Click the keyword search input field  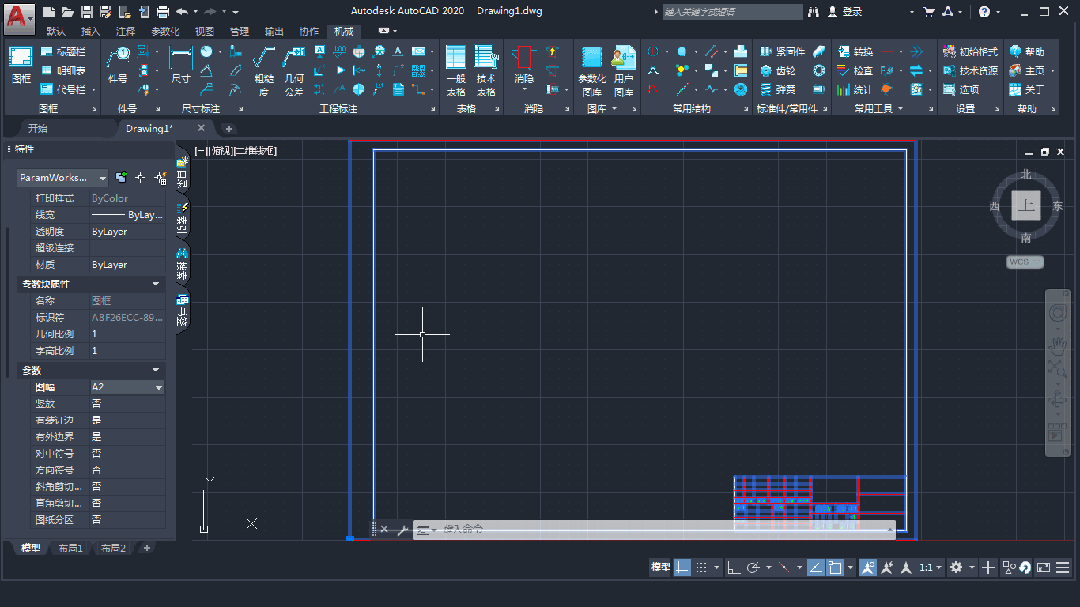(x=732, y=12)
